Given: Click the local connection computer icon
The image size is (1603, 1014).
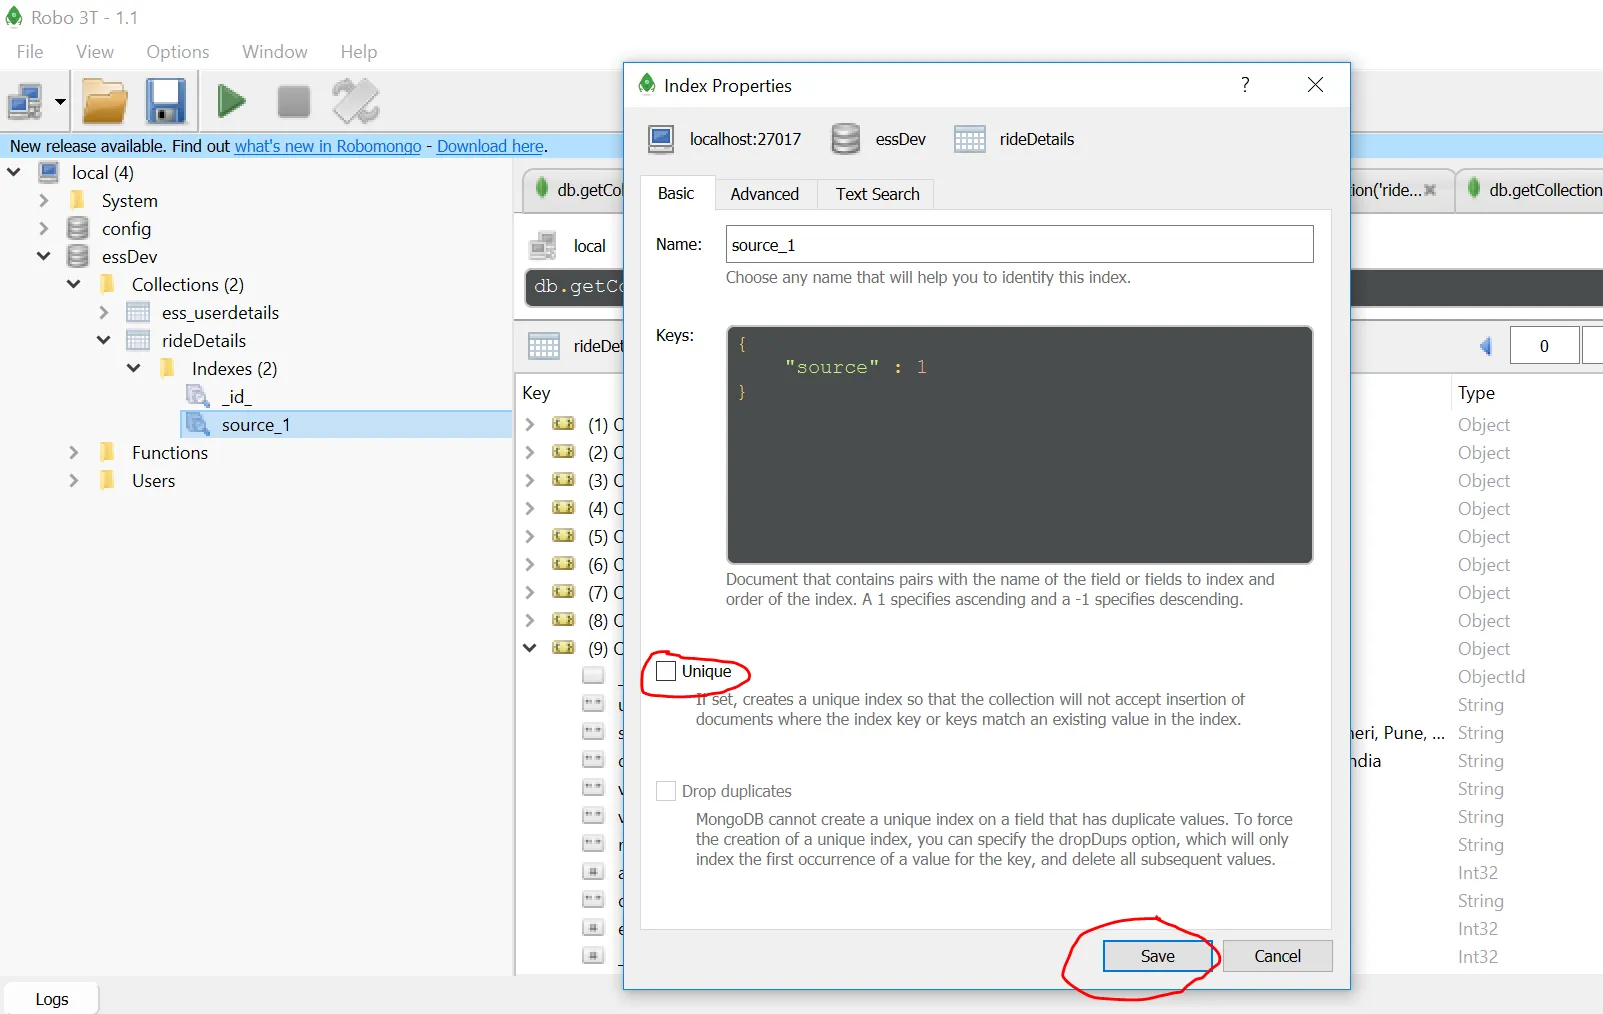Looking at the screenshot, I should 49,172.
